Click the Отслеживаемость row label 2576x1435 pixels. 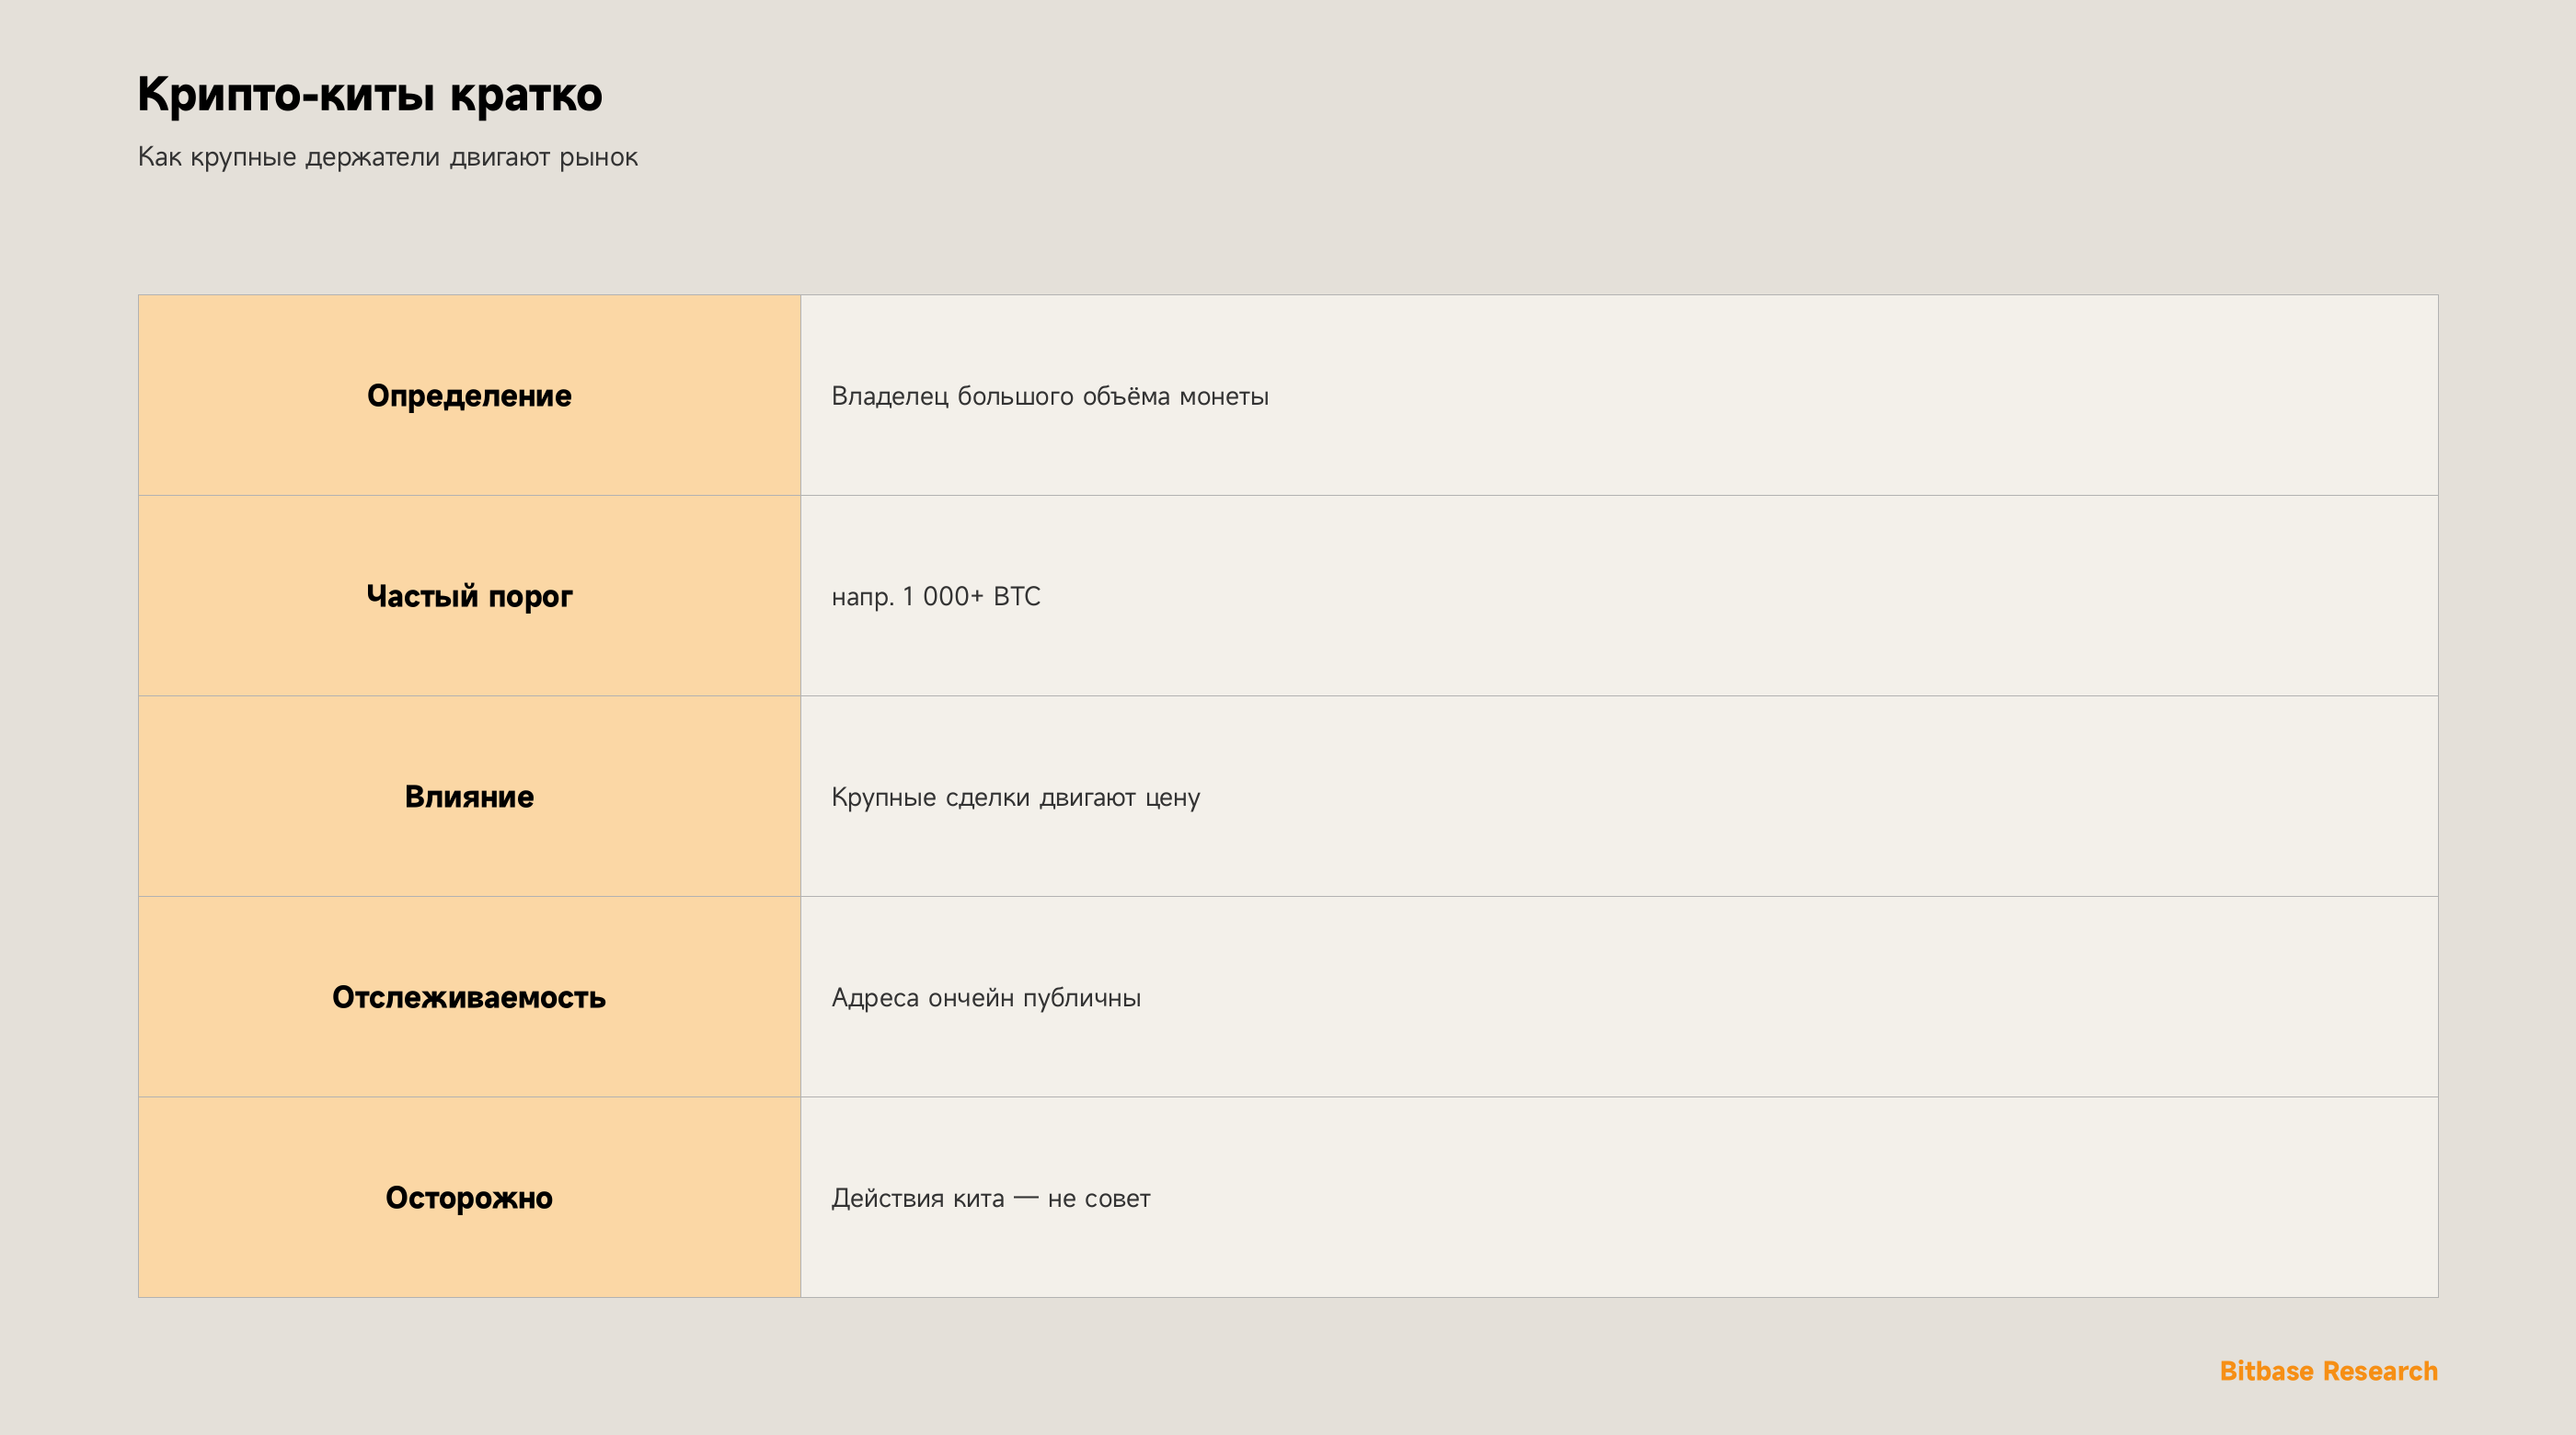point(469,997)
